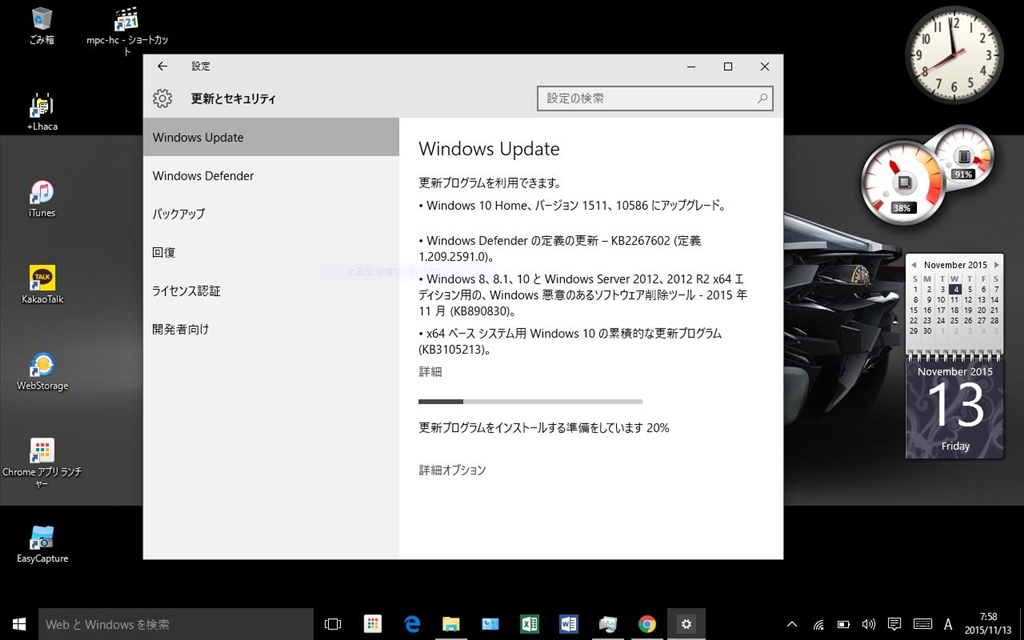Image resolution: width=1024 pixels, height=640 pixels.
Task: Click the analog clock gadget
Action: pyautogui.click(x=954, y=56)
